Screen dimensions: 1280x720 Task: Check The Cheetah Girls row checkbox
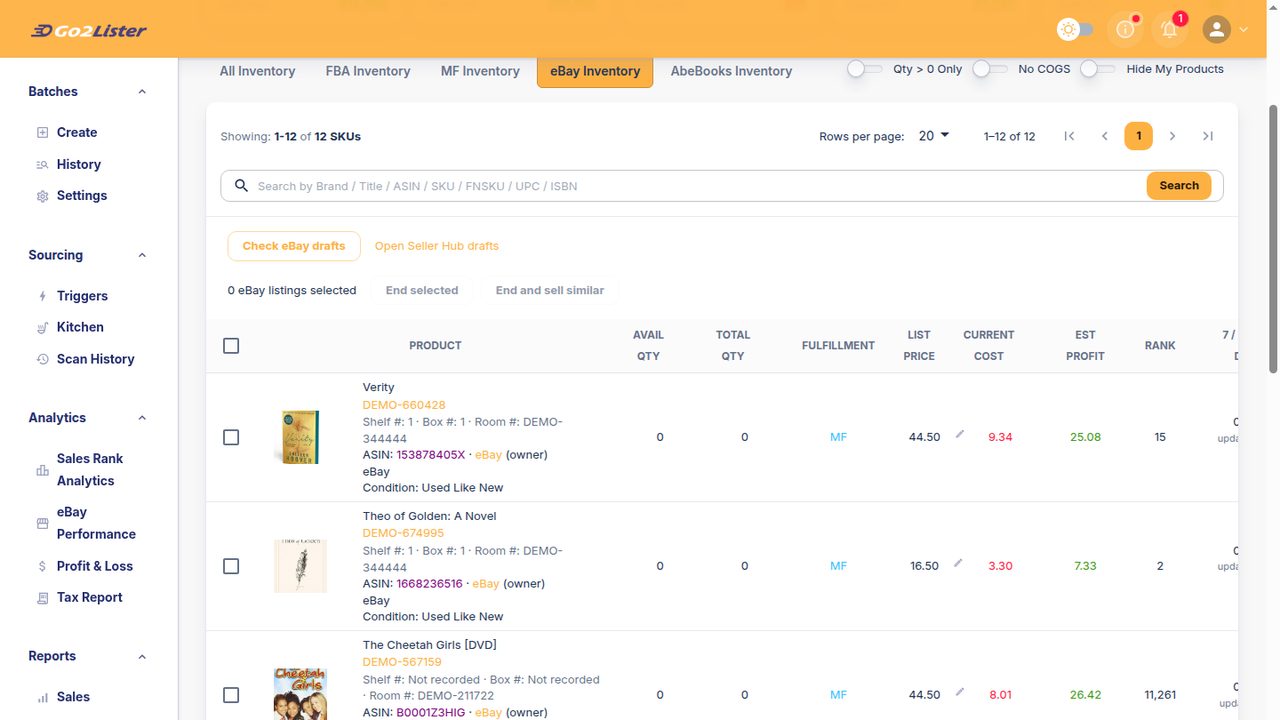click(x=231, y=695)
